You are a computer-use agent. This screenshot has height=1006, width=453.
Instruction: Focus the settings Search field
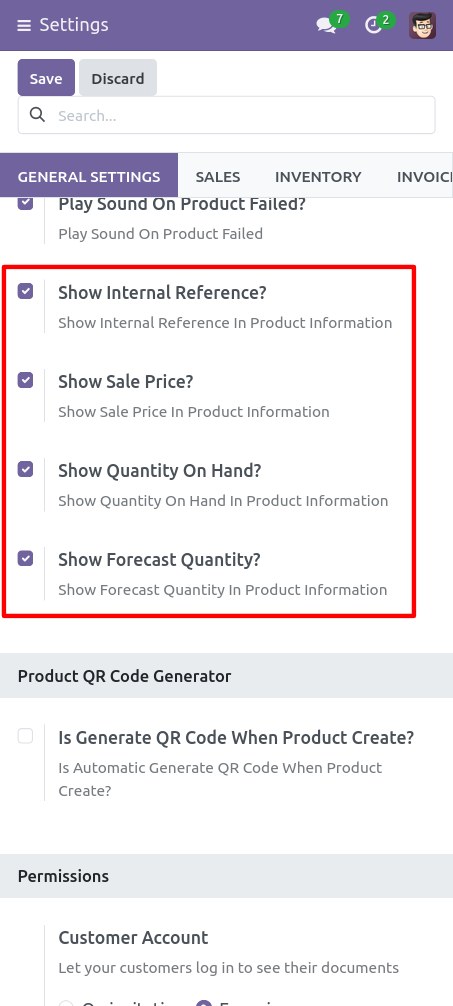(x=226, y=115)
